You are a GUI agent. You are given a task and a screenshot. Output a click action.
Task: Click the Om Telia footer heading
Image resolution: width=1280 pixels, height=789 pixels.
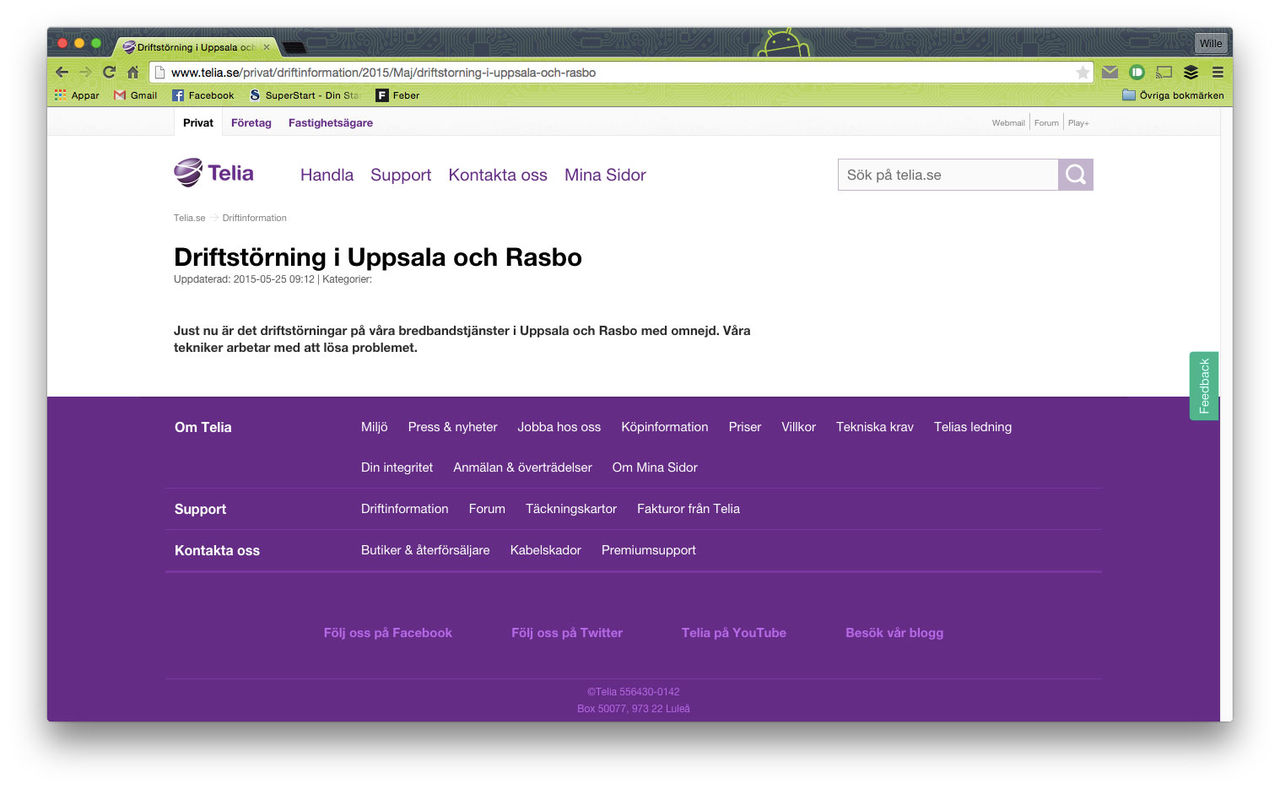[x=203, y=427]
